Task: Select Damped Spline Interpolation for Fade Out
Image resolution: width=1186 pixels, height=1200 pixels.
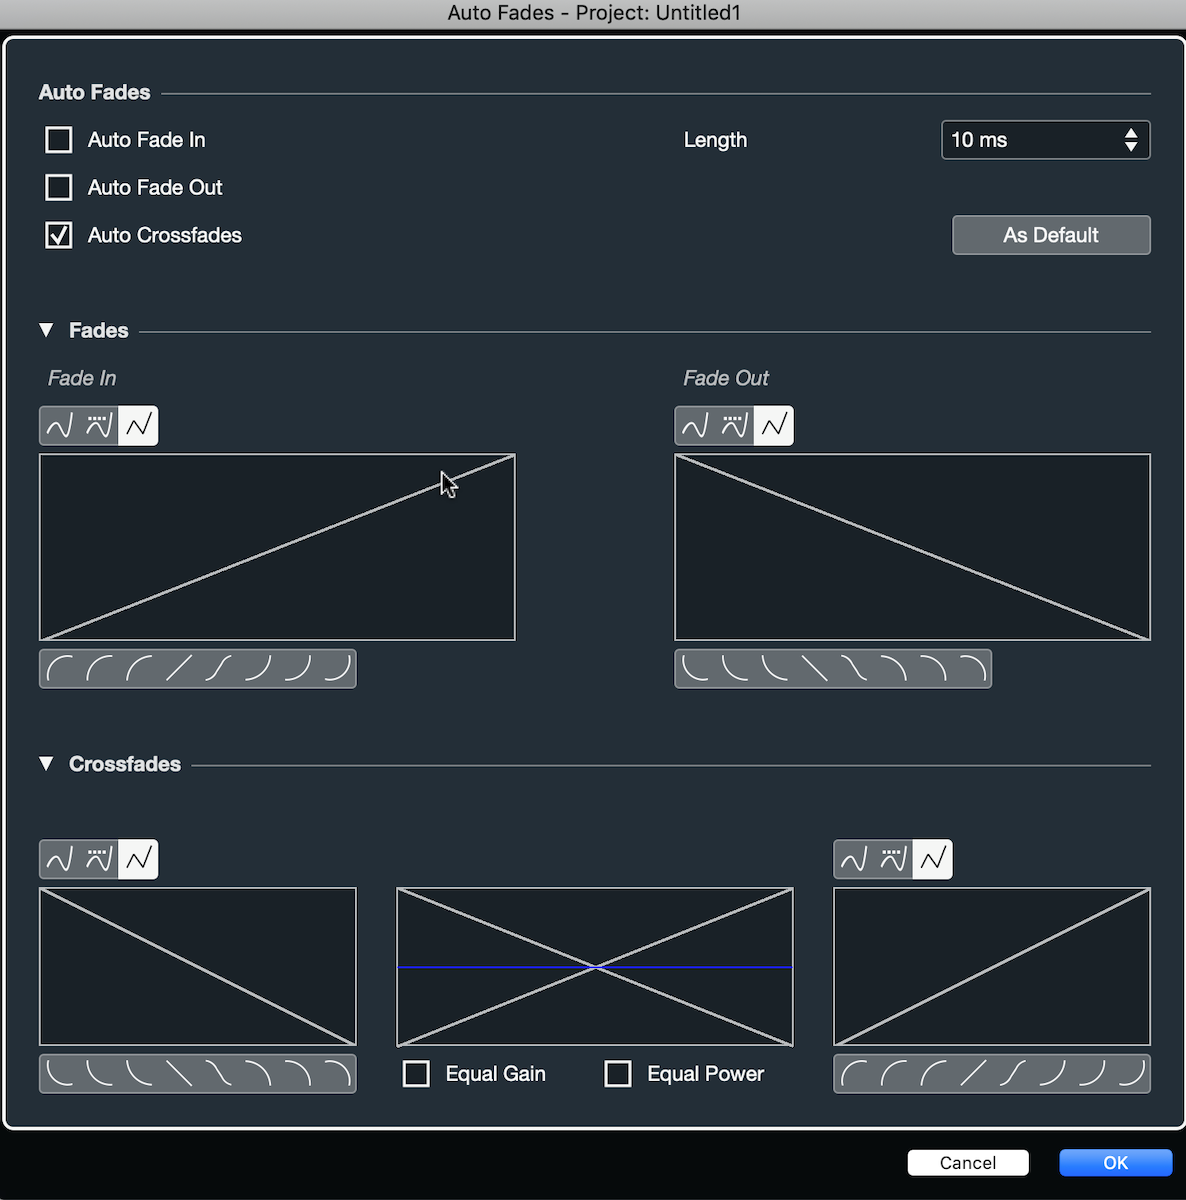Action: [x=734, y=426]
